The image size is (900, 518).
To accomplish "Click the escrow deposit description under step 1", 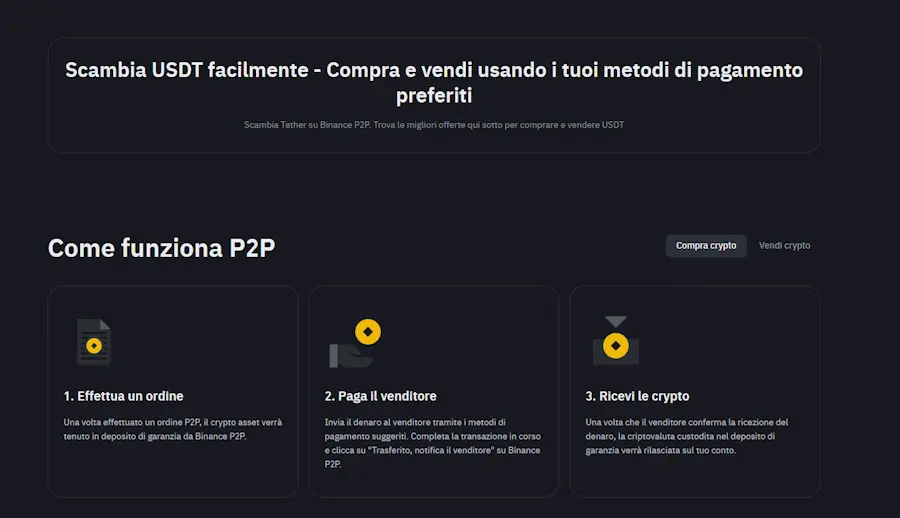I will pos(173,429).
